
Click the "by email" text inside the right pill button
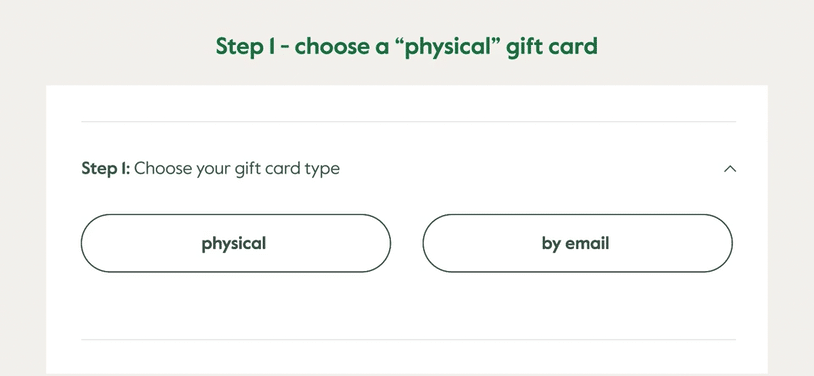(575, 244)
